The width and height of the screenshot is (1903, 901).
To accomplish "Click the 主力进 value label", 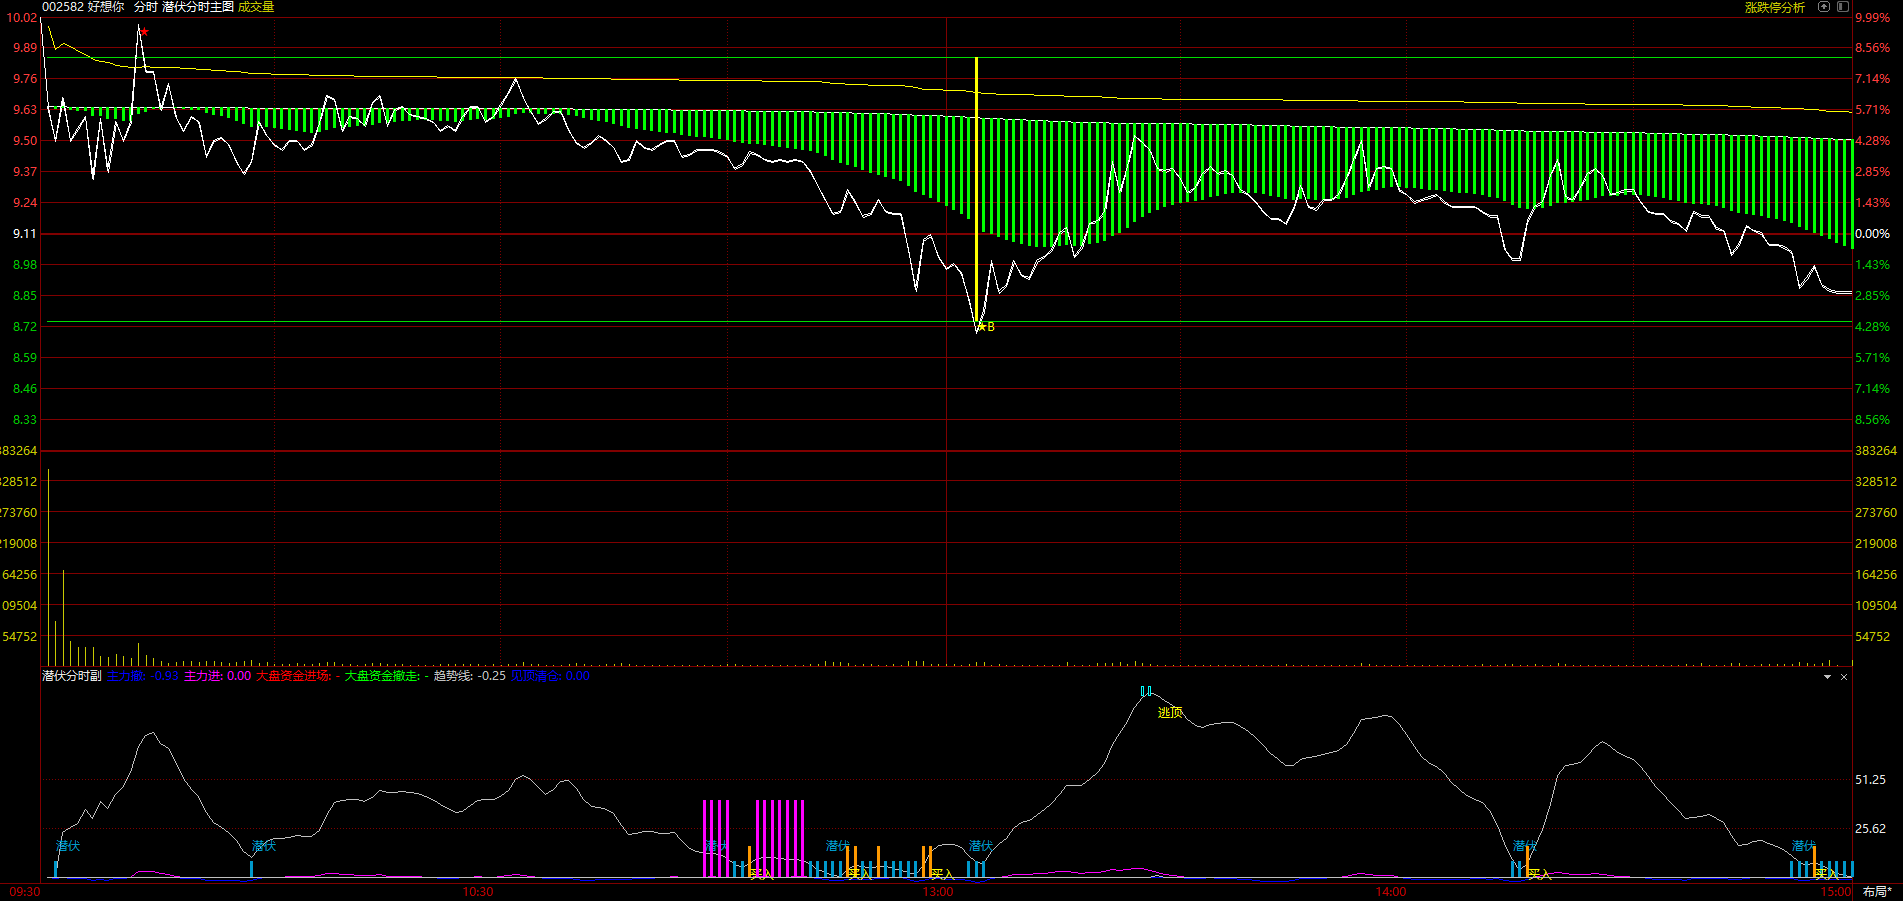I will (x=218, y=676).
